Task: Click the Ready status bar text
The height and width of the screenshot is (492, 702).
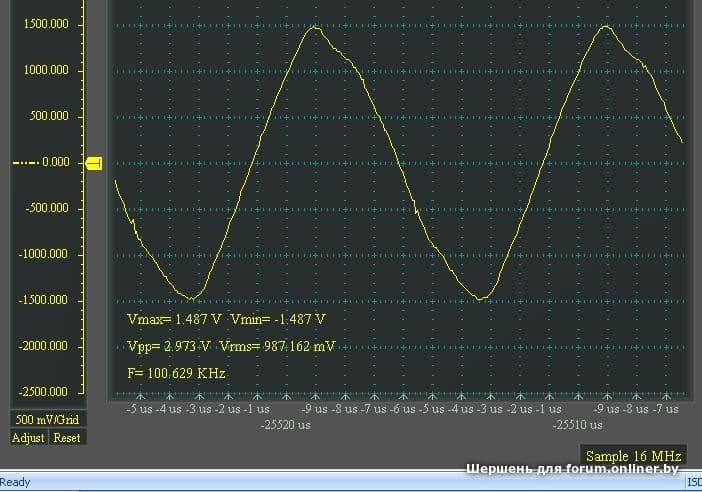Action: point(15,482)
